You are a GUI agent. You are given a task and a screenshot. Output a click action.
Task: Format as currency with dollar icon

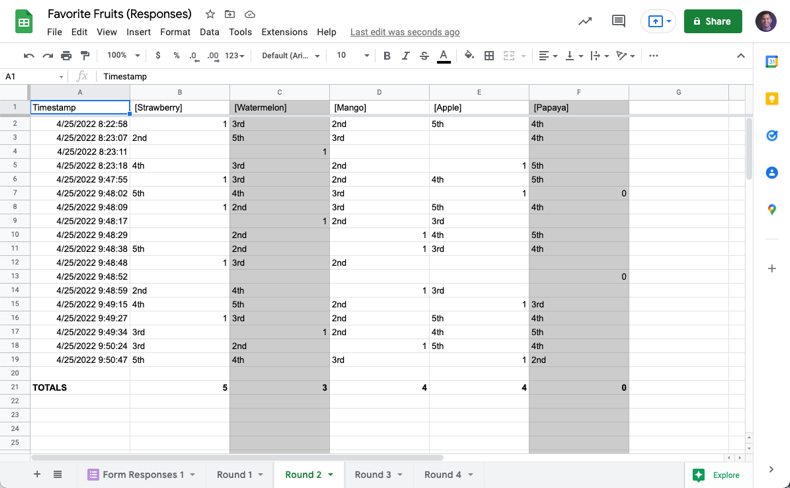click(158, 56)
